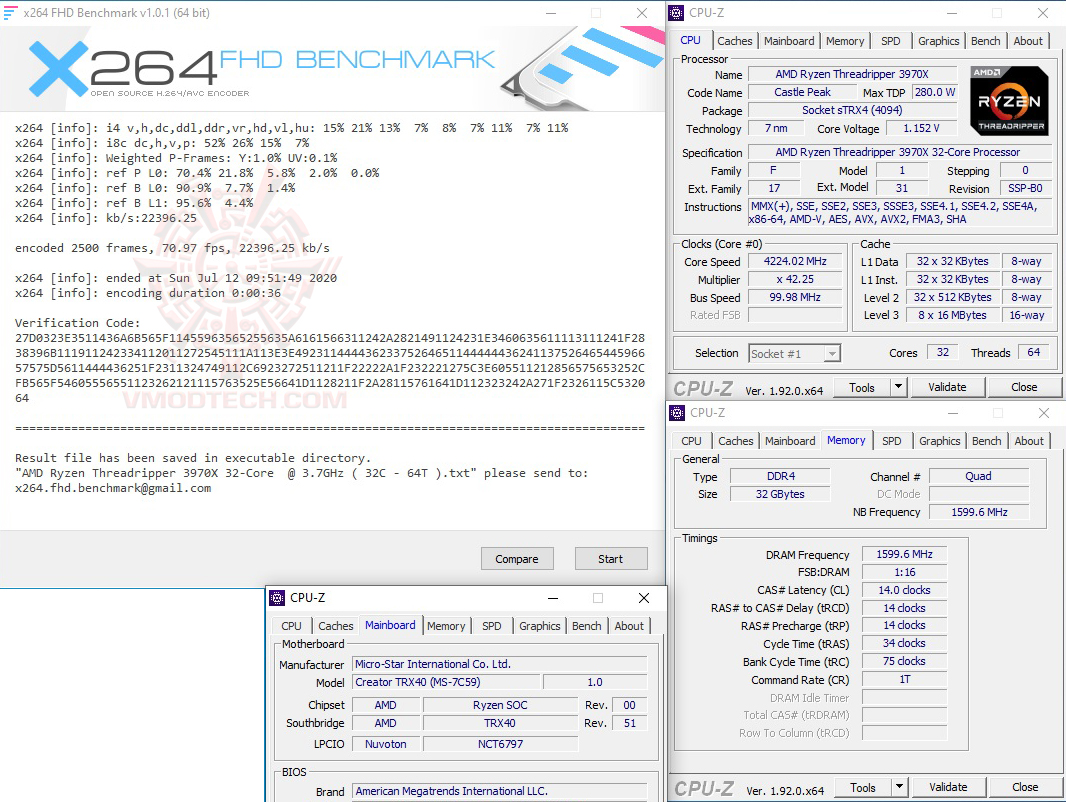This screenshot has height=802, width=1066.
Task: Open Mainboard tab in the top CPU-Z window
Action: [789, 41]
